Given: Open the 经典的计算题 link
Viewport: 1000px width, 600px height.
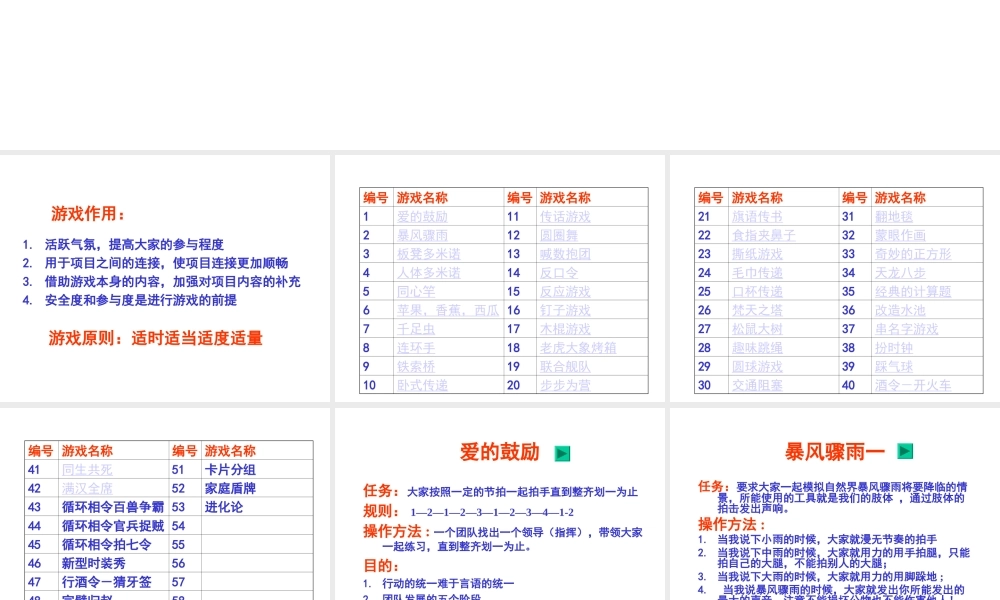Looking at the screenshot, I should tap(913, 291).
